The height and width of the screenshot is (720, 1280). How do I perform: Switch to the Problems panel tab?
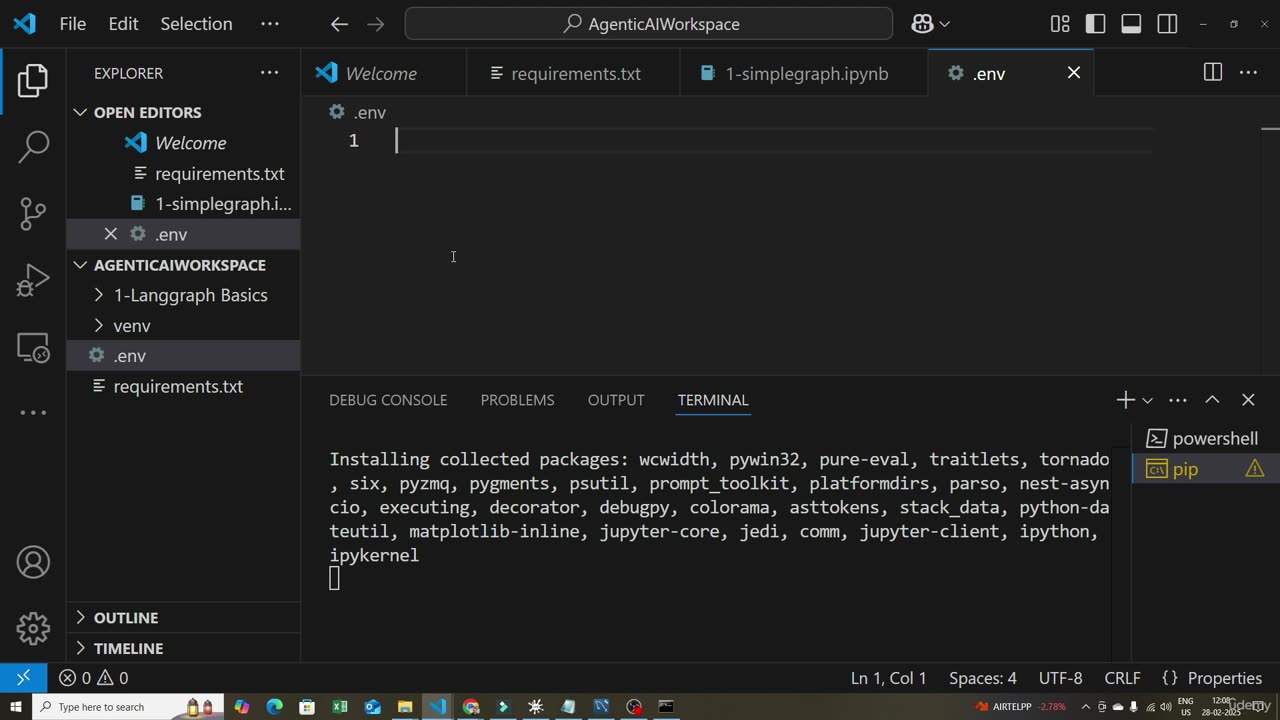click(x=517, y=400)
